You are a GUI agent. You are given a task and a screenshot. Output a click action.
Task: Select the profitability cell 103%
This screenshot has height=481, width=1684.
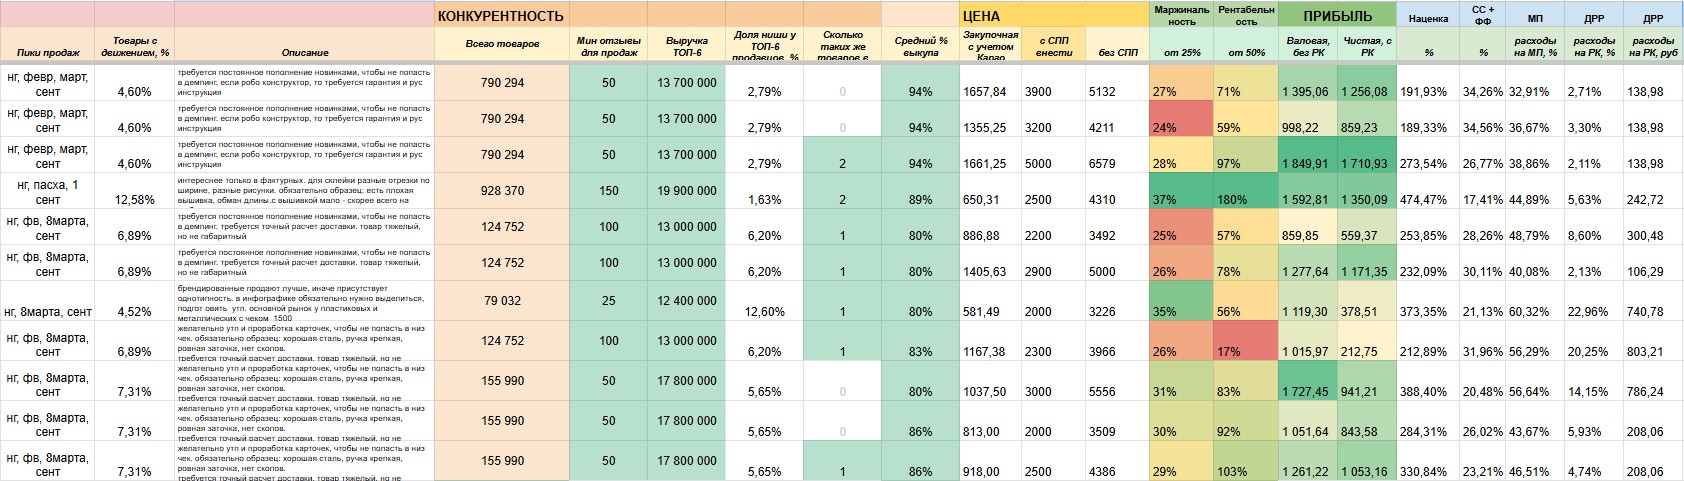pos(1245,460)
